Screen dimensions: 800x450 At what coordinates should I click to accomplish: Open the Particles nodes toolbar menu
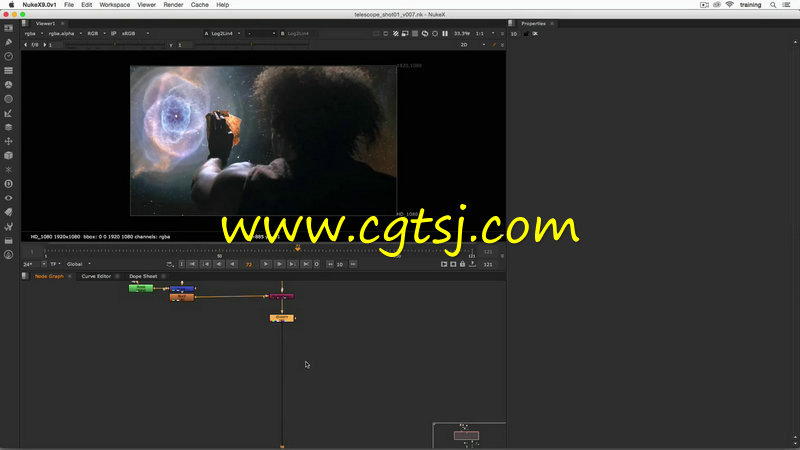pyautogui.click(x=9, y=169)
